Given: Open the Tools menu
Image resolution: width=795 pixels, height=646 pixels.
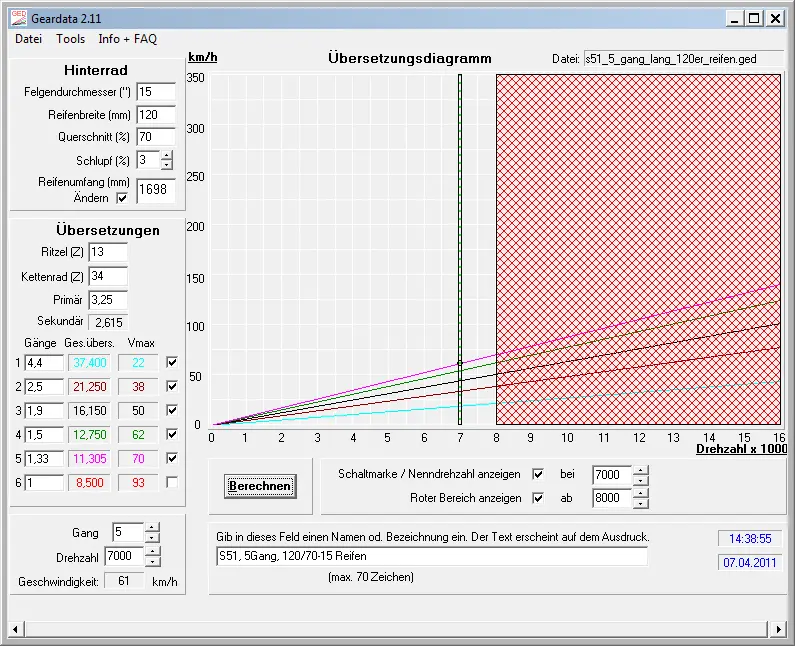Looking at the screenshot, I should [x=71, y=39].
